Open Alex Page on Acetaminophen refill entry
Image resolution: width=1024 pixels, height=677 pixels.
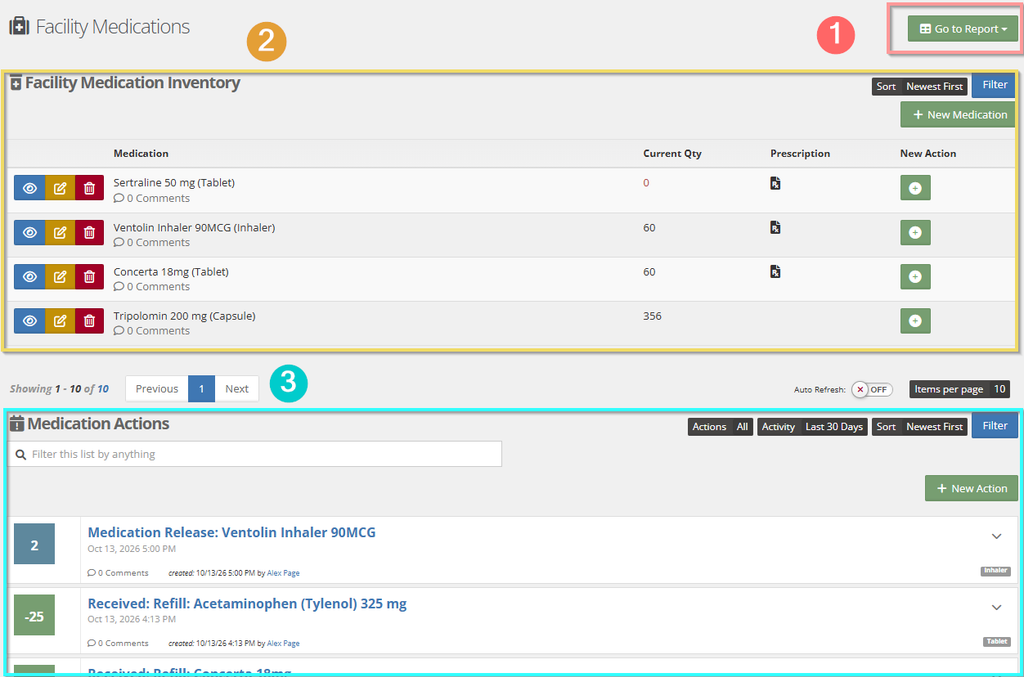click(x=283, y=643)
